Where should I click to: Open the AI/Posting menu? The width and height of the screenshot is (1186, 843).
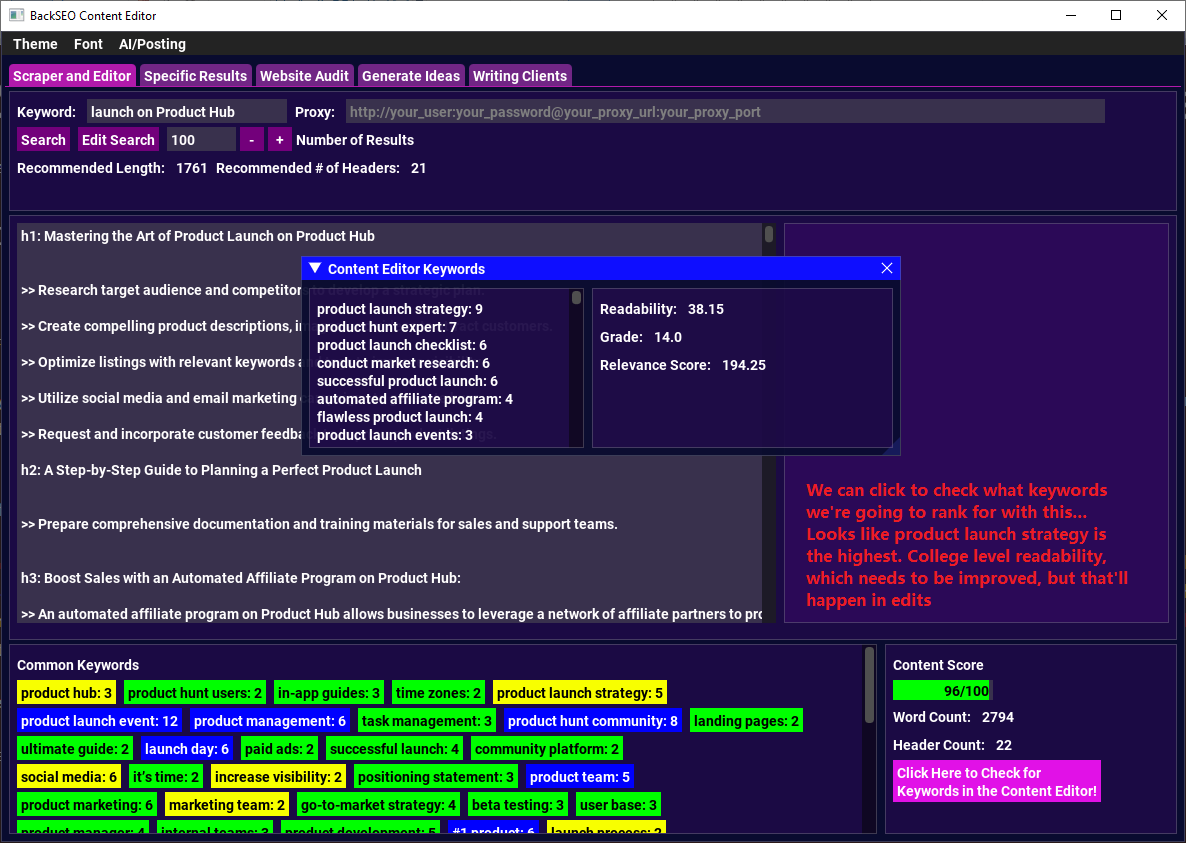tap(152, 44)
